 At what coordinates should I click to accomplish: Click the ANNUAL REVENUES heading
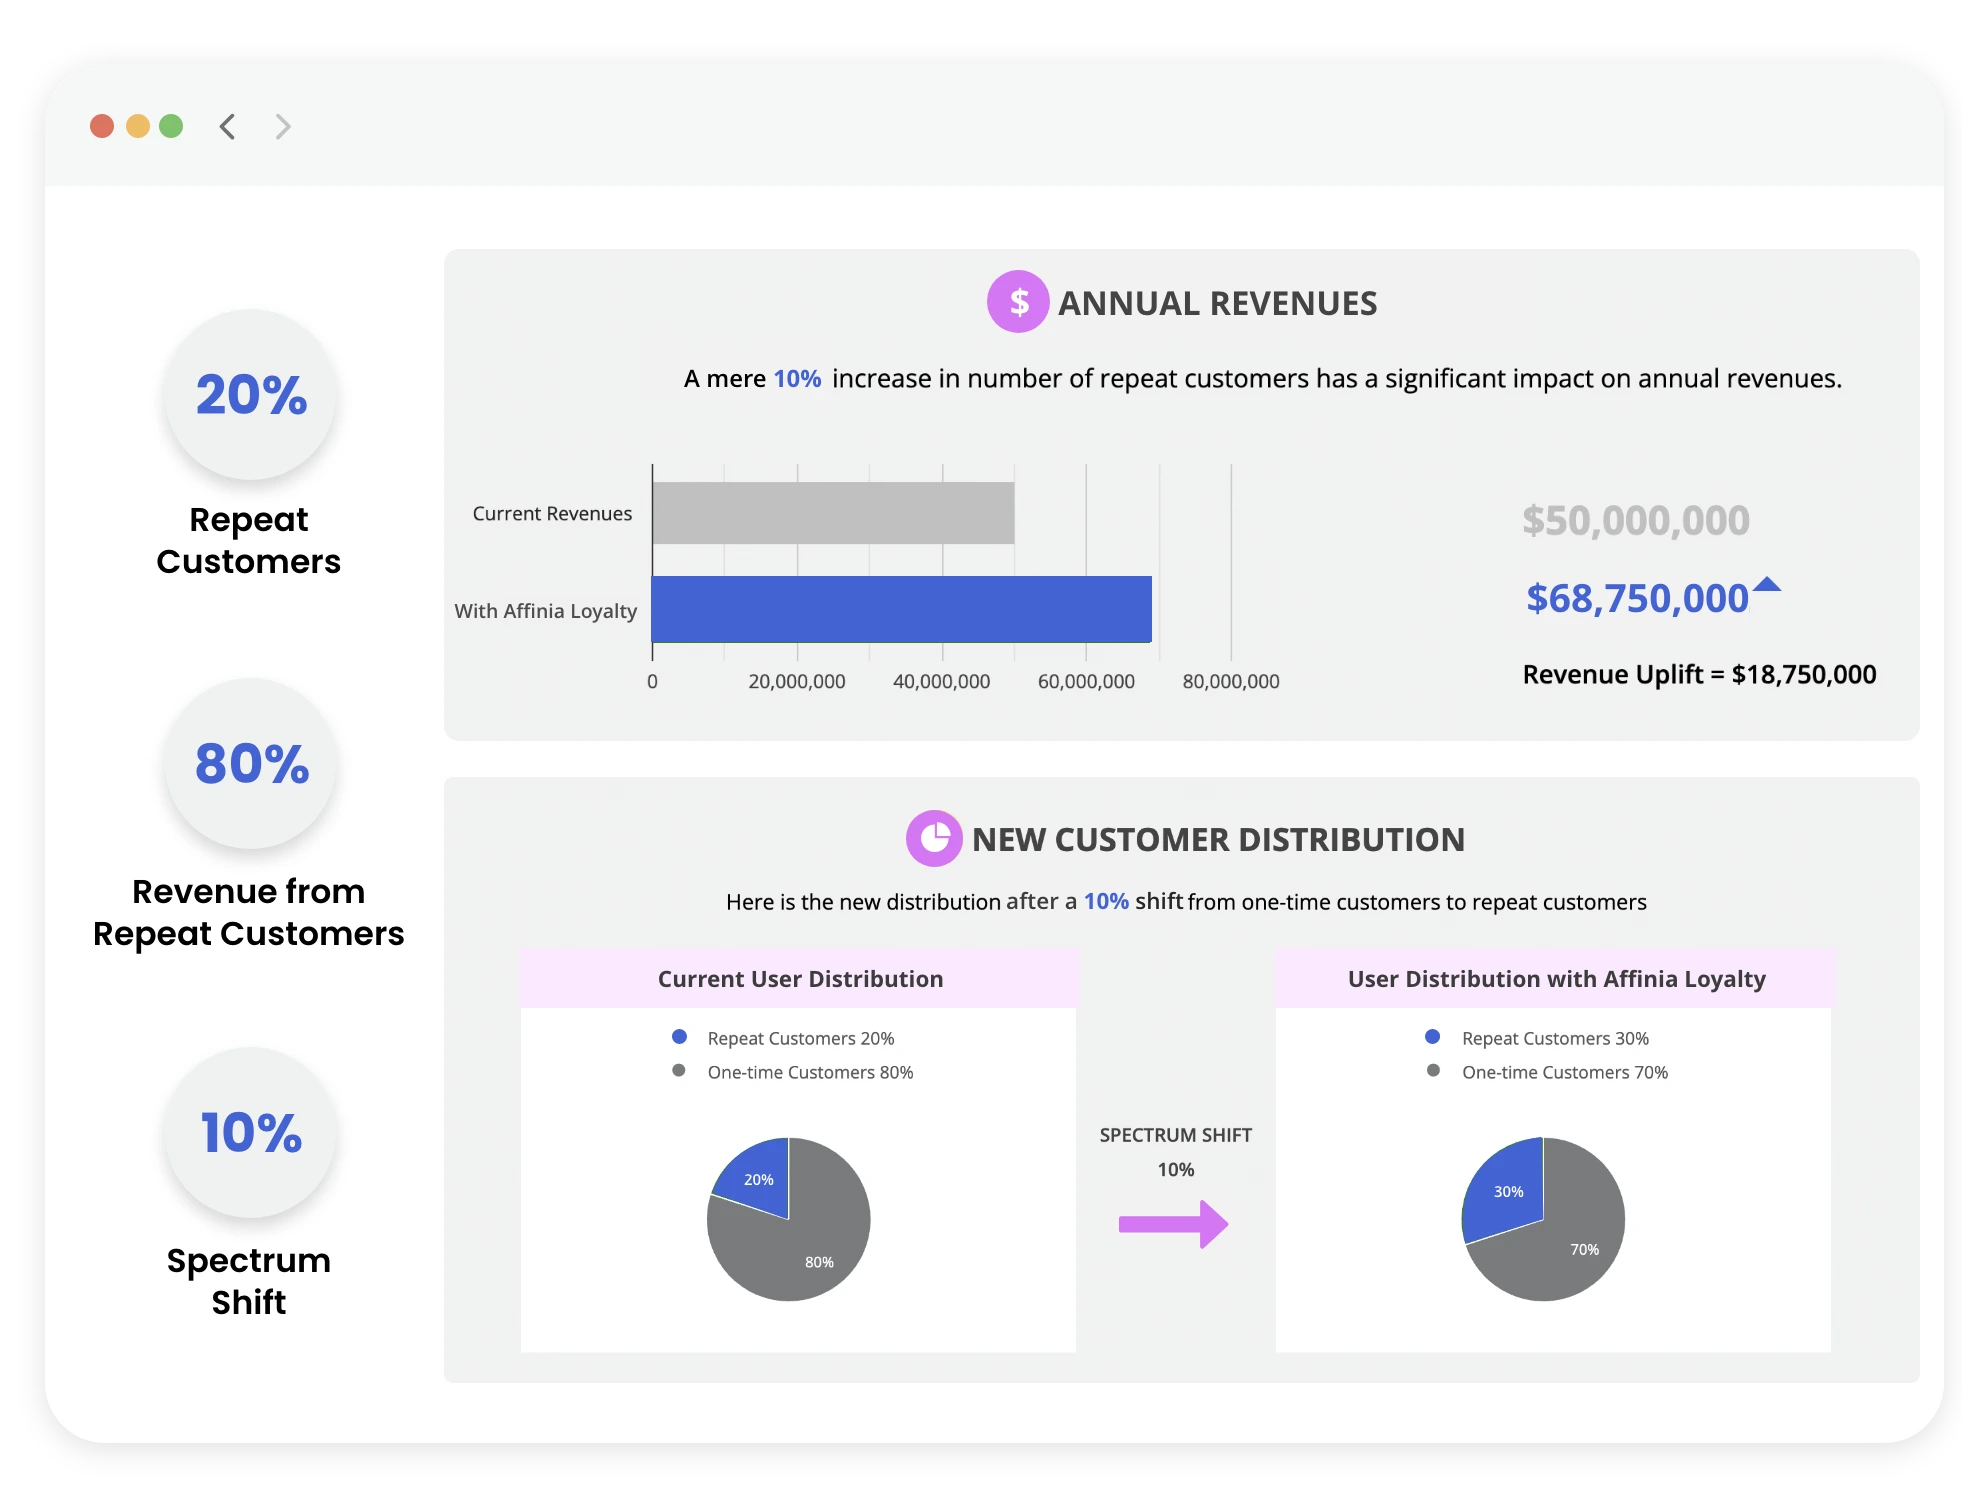click(1217, 303)
